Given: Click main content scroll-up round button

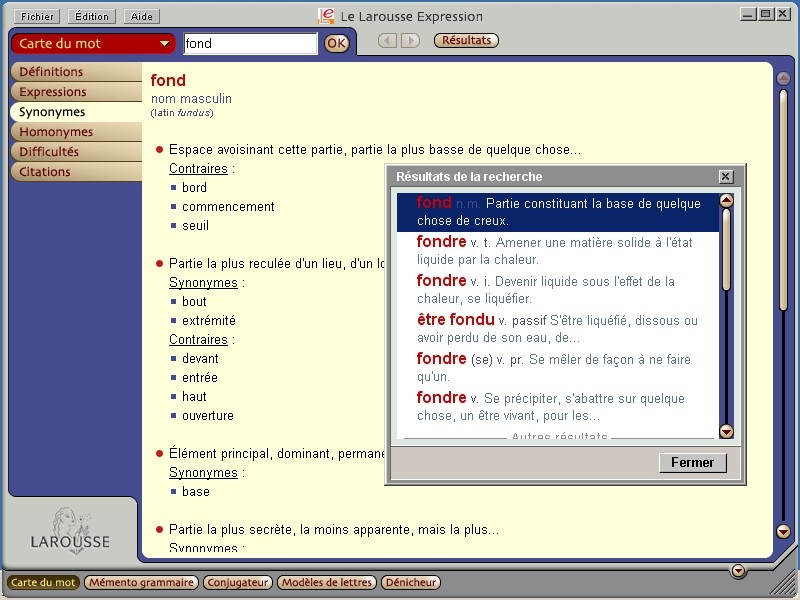Looking at the screenshot, I should 783,79.
